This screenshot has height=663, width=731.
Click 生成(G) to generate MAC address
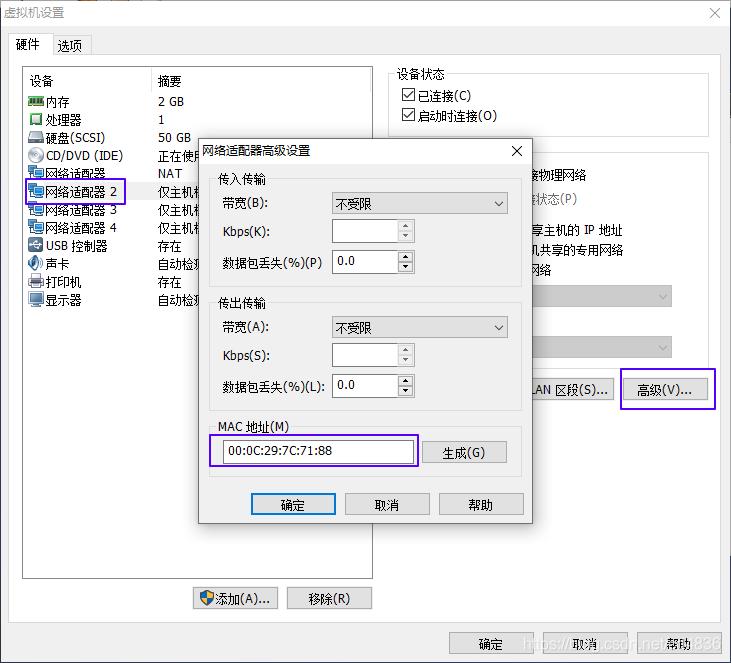coord(464,452)
